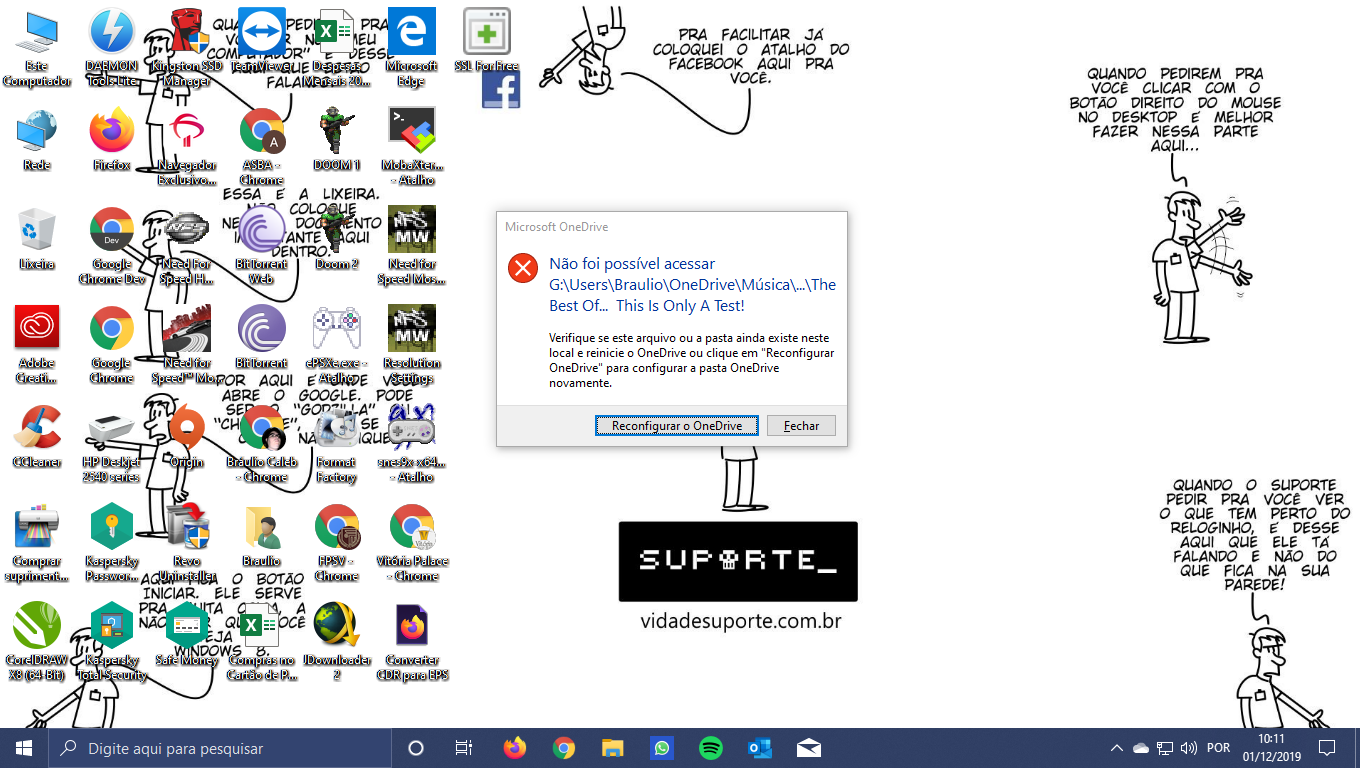Image resolution: width=1360 pixels, height=768 pixels.
Task: Click POR language indicator
Action: click(1218, 748)
